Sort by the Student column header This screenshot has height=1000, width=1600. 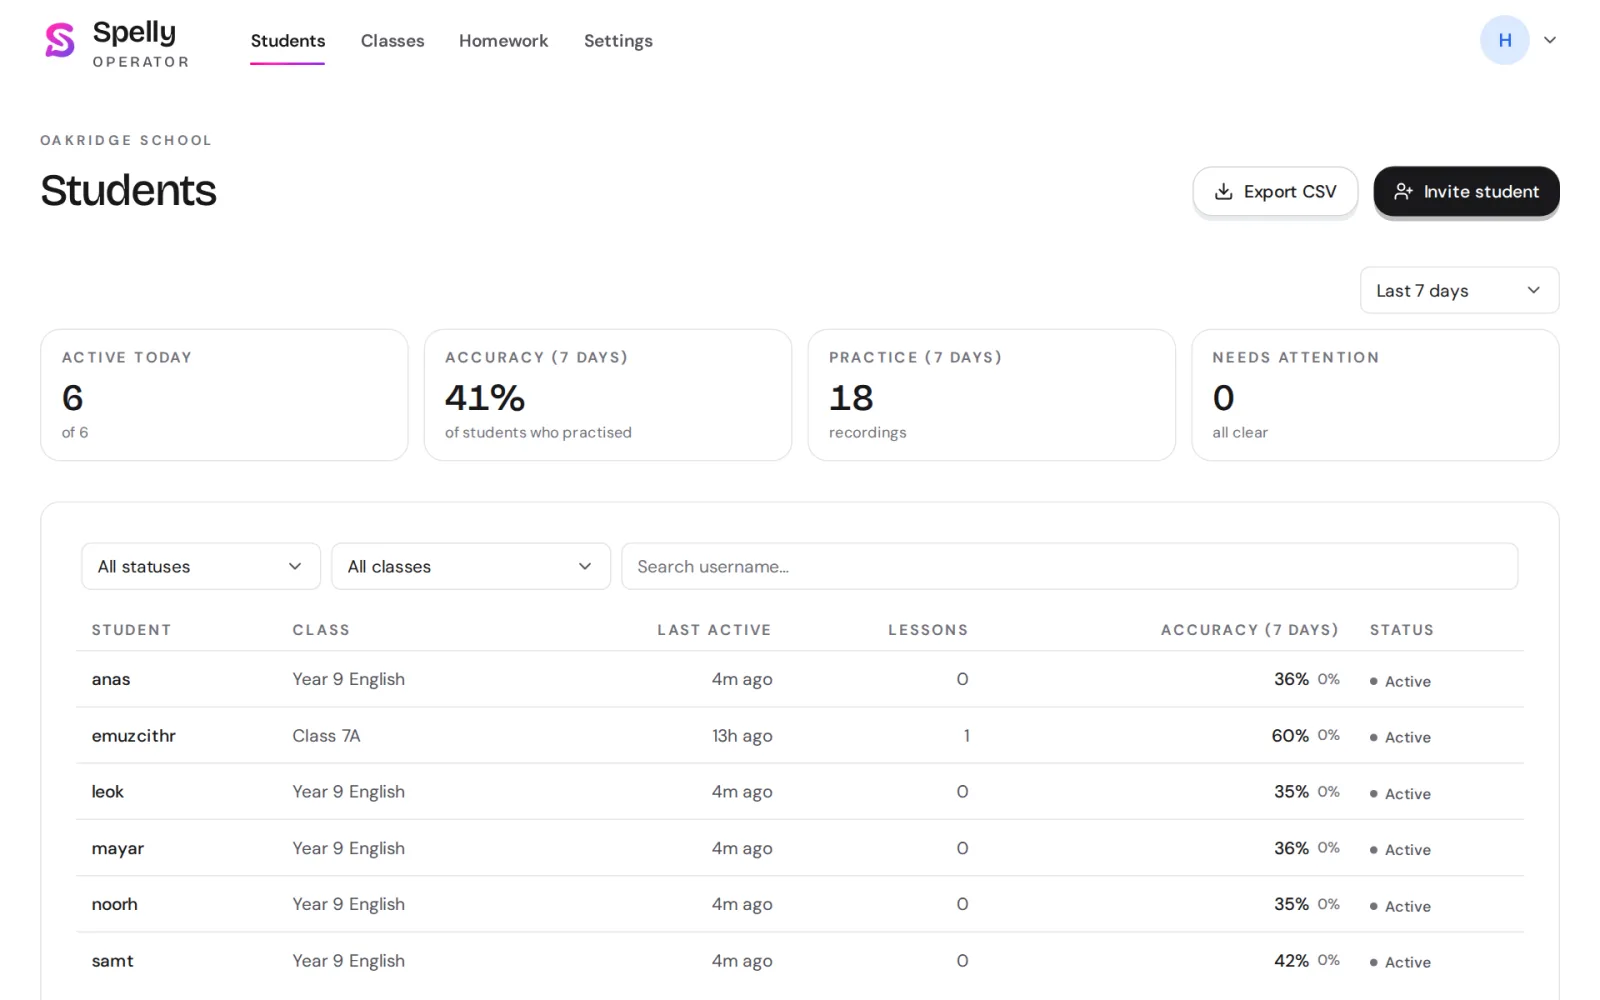coord(131,630)
